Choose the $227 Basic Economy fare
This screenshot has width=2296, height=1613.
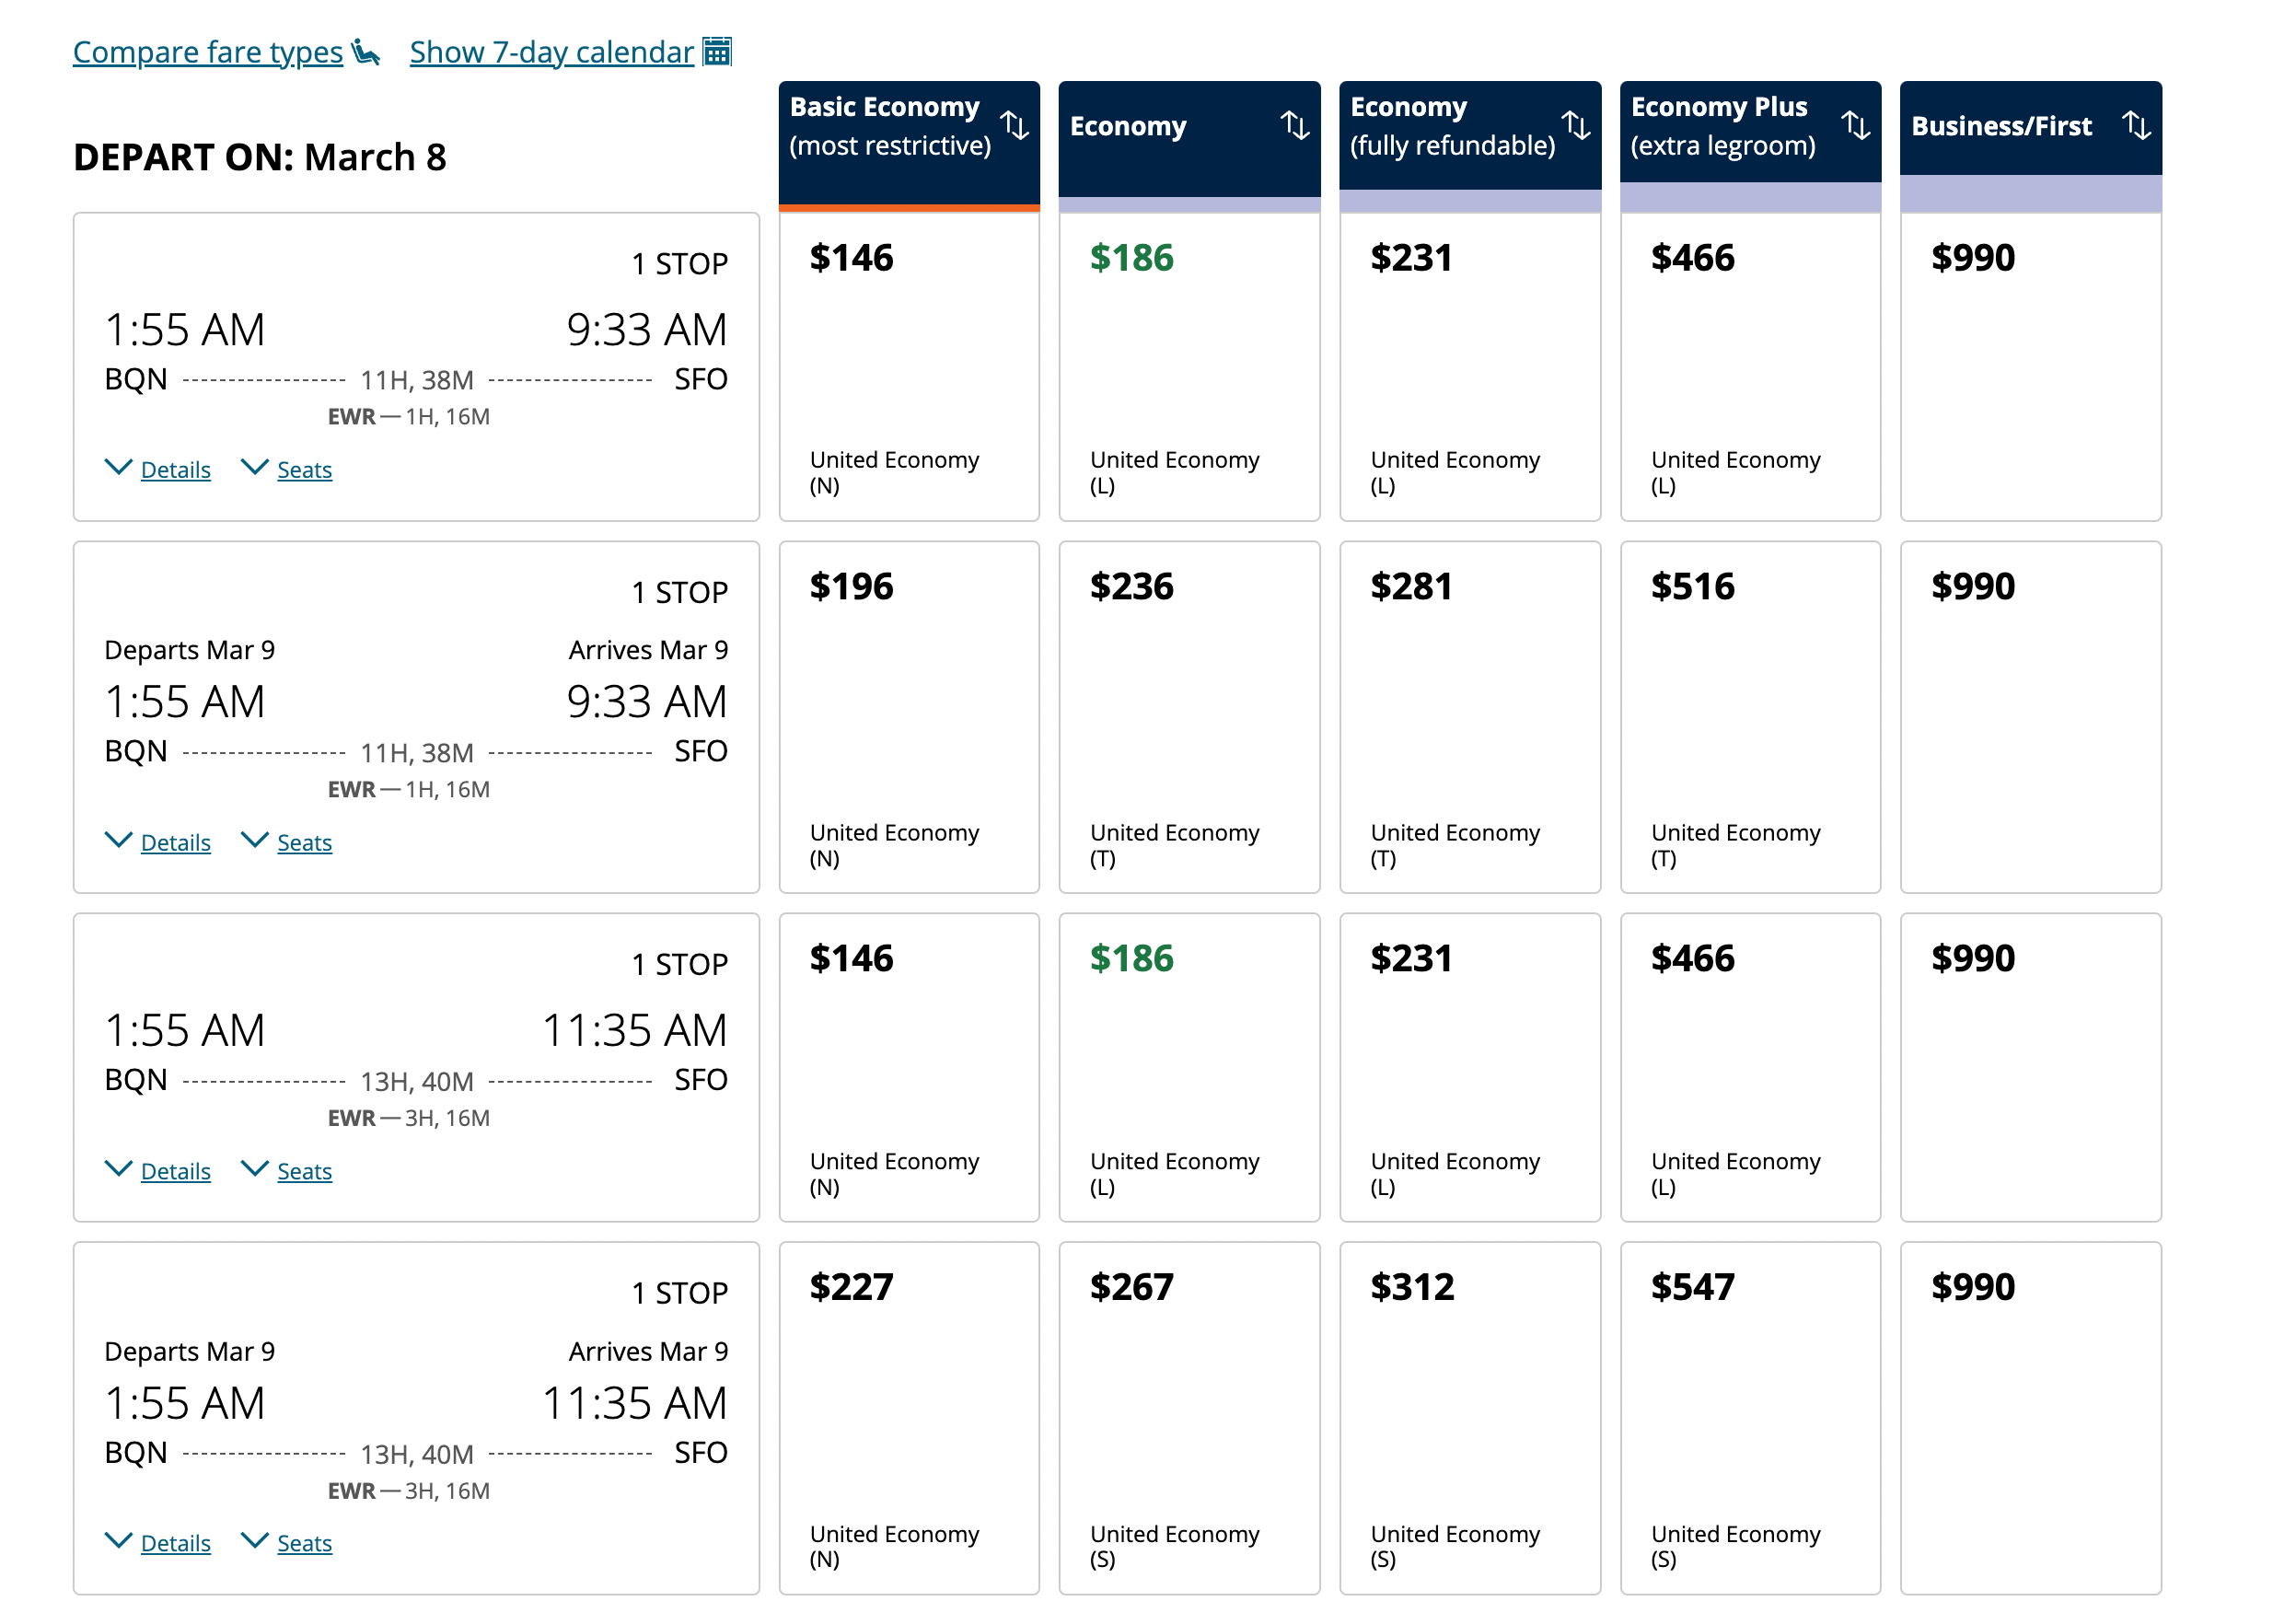909,1417
